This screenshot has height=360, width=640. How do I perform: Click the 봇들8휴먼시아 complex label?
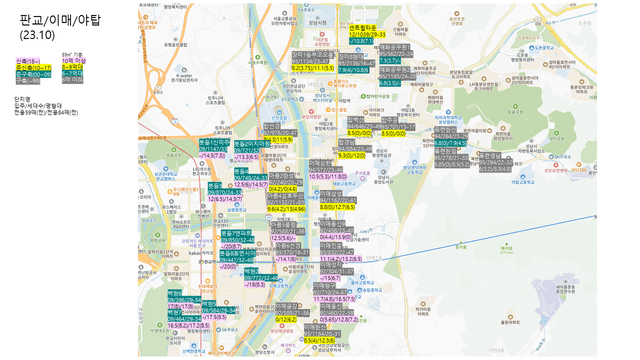pyautogui.click(x=238, y=253)
